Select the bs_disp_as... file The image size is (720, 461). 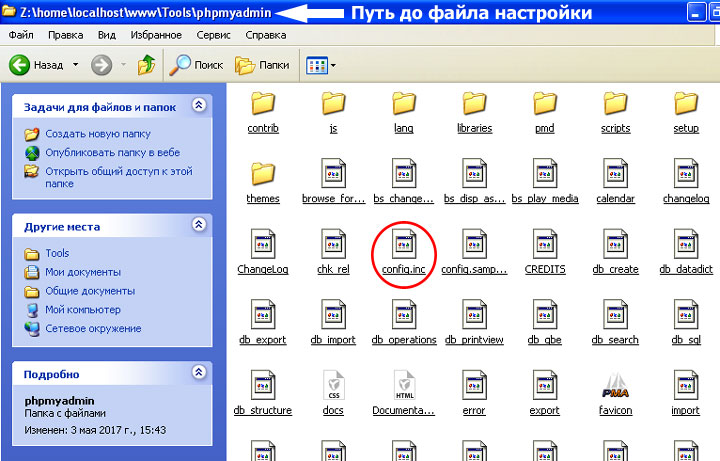coord(474,182)
